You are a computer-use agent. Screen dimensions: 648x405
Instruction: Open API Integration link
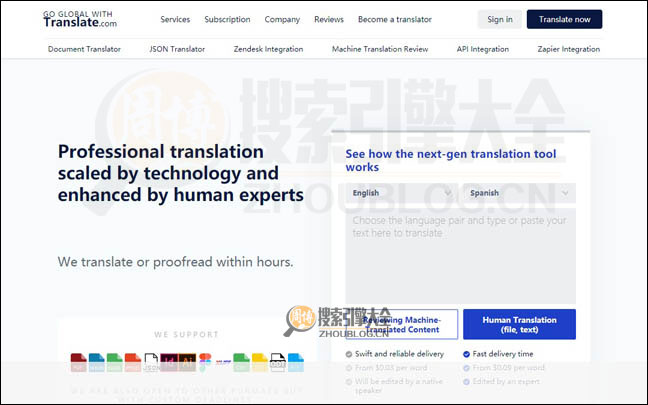click(x=483, y=49)
